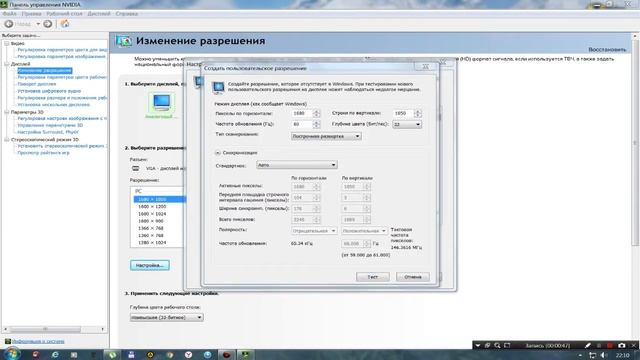Open the Назад history dropdown arrow
Image resolution: width=640 pixels, height=360 pixels.
(x=38, y=24)
